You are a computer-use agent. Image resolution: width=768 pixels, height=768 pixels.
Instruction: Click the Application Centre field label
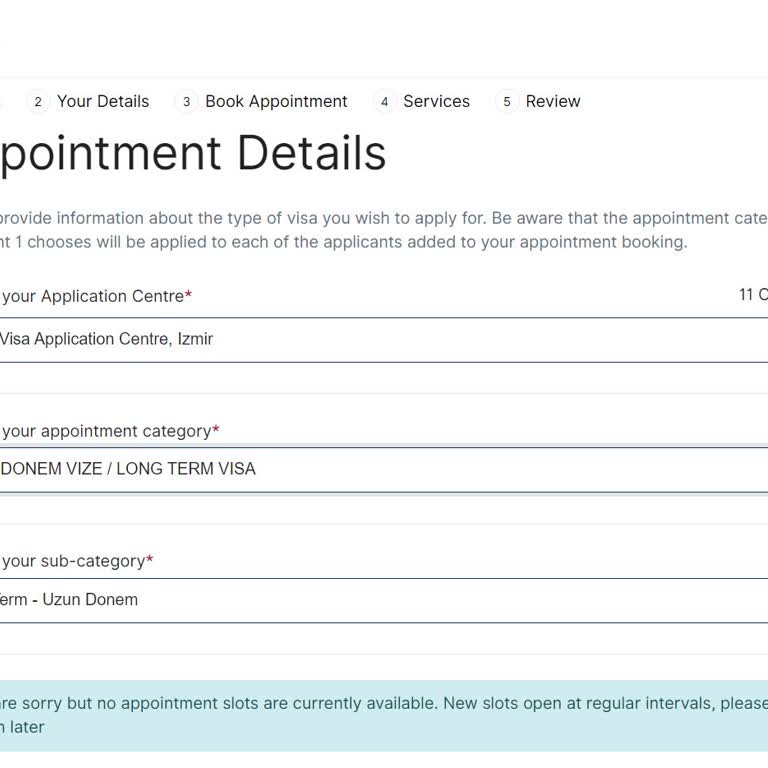point(92,297)
